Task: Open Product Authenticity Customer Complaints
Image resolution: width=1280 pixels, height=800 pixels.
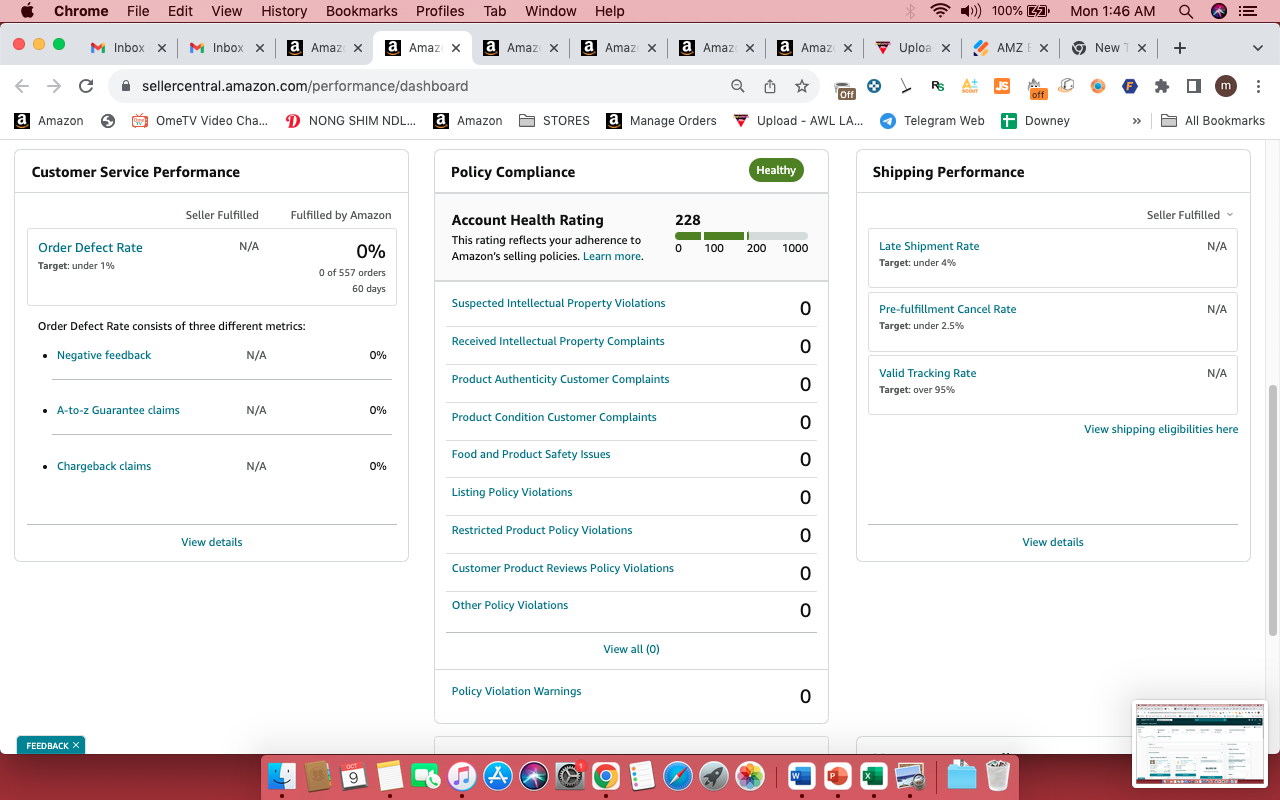Action: pyautogui.click(x=560, y=379)
